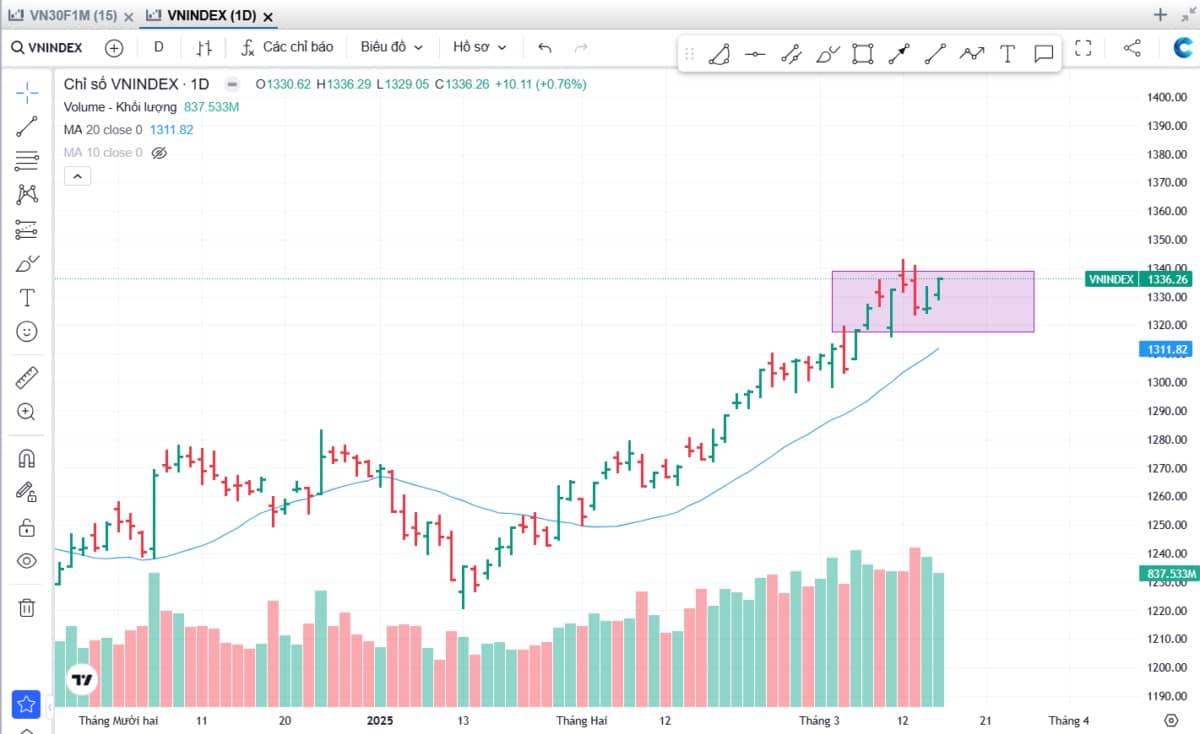Add a new chart tab
Image resolution: width=1200 pixels, height=734 pixels.
click(x=1160, y=15)
